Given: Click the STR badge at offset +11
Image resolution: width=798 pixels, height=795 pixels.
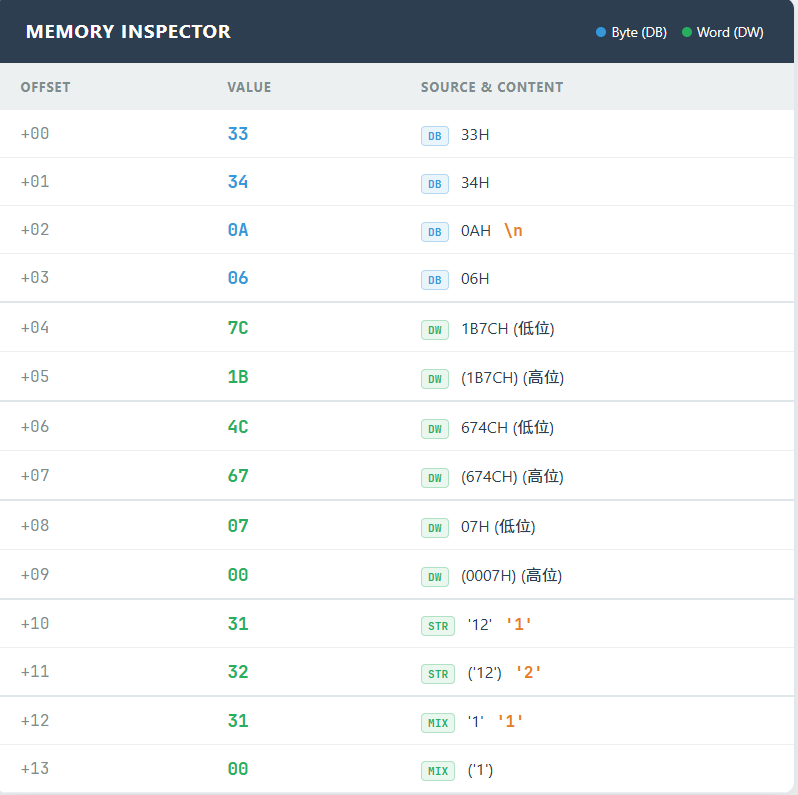Looking at the screenshot, I should (x=438, y=674).
